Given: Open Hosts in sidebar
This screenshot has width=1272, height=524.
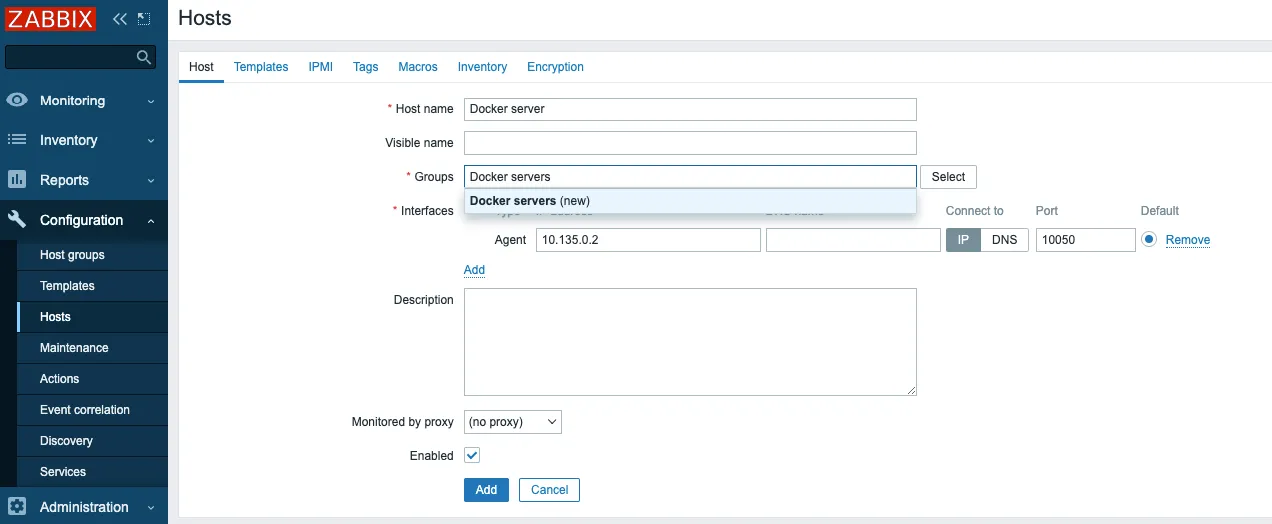Looking at the screenshot, I should [x=92, y=317].
